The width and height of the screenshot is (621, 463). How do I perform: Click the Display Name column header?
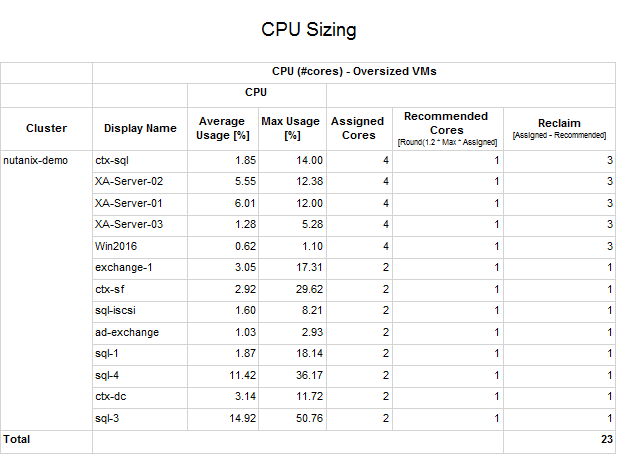140,128
